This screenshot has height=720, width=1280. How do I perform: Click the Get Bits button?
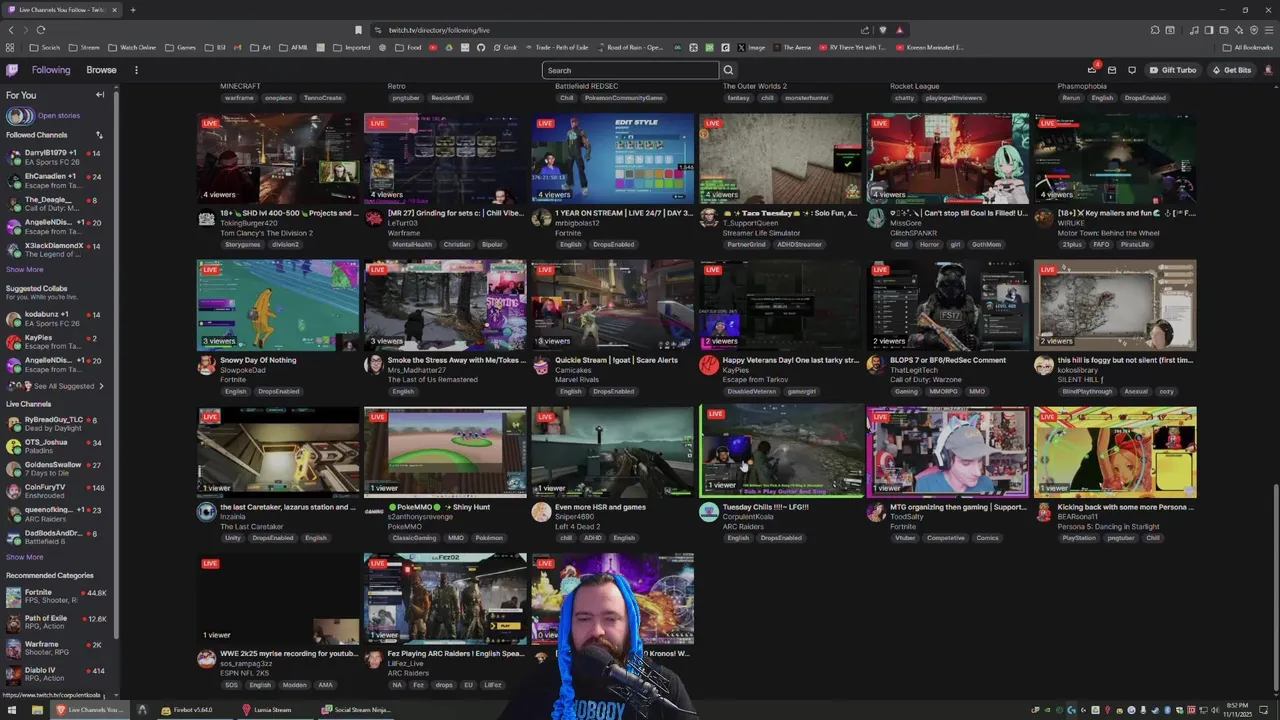click(x=1232, y=70)
